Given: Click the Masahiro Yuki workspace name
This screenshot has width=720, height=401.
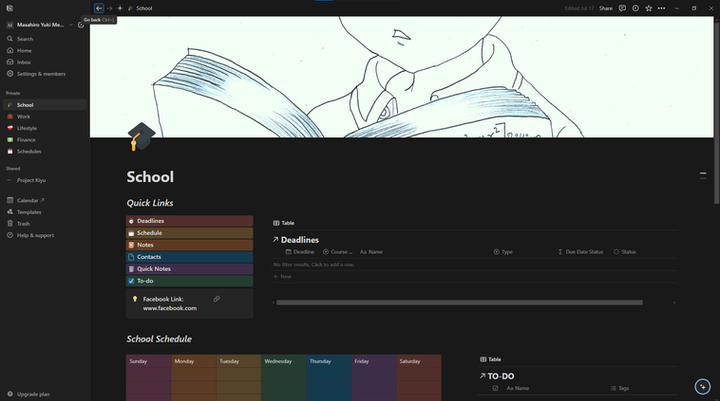Looking at the screenshot, I should click(40, 25).
